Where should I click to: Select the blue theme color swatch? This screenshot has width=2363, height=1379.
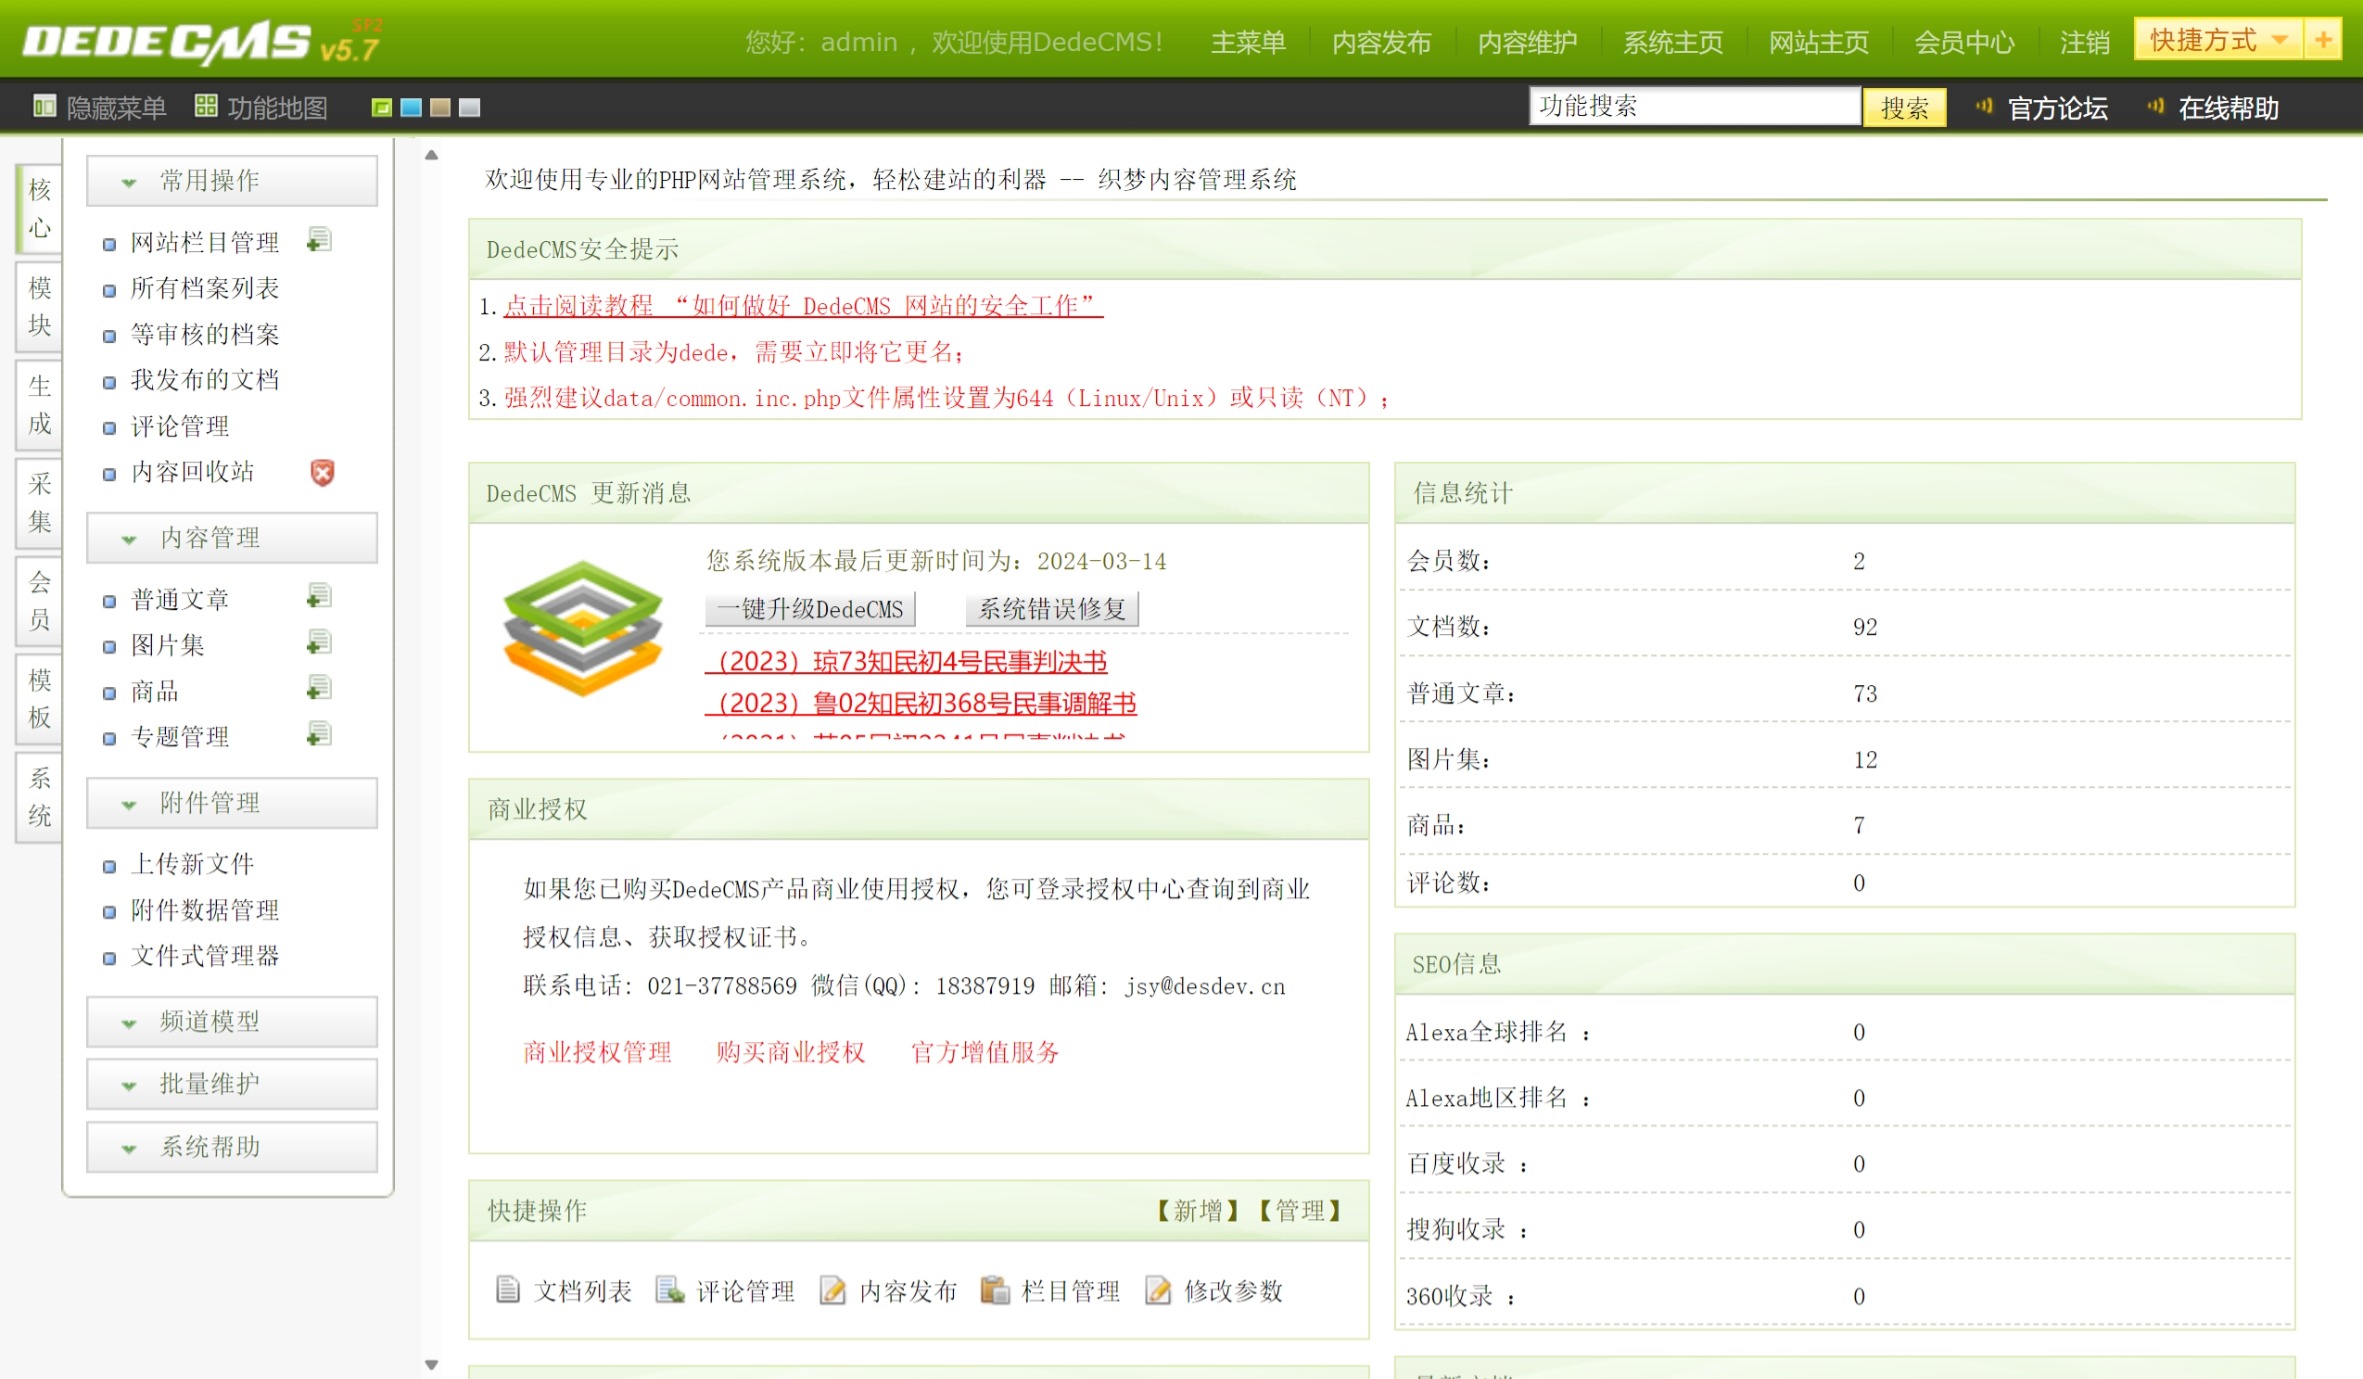point(411,107)
